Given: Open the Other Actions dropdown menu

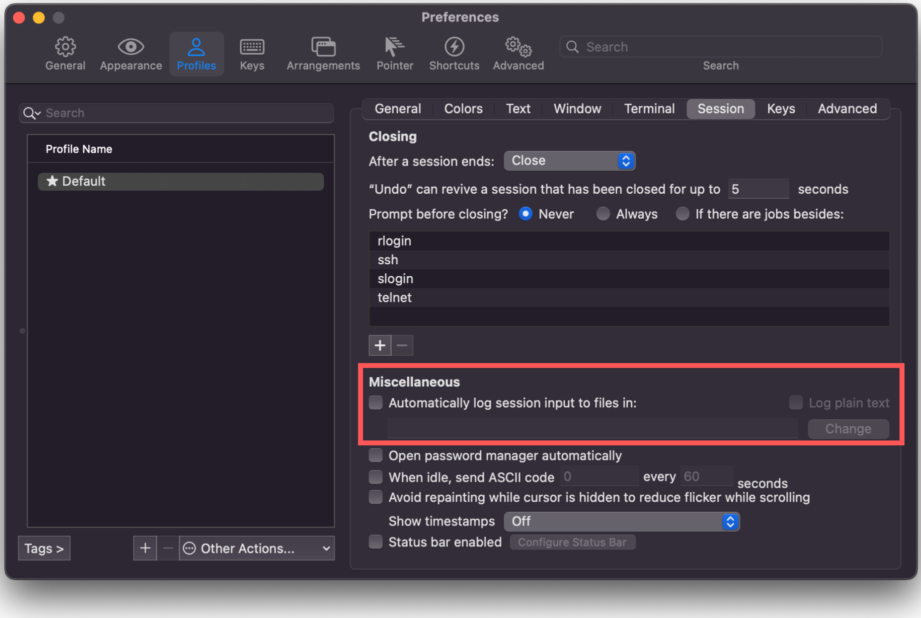Looking at the screenshot, I should [257, 548].
